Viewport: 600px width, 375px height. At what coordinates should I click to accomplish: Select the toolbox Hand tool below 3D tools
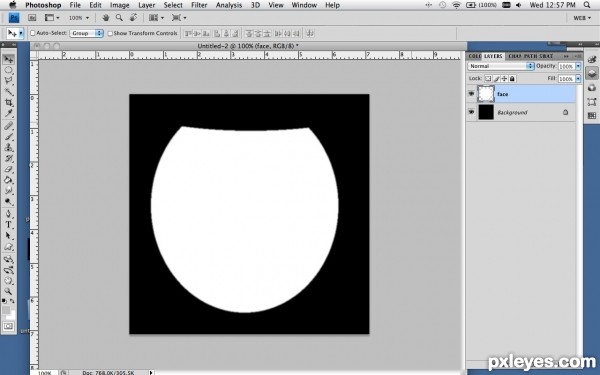tap(8, 281)
